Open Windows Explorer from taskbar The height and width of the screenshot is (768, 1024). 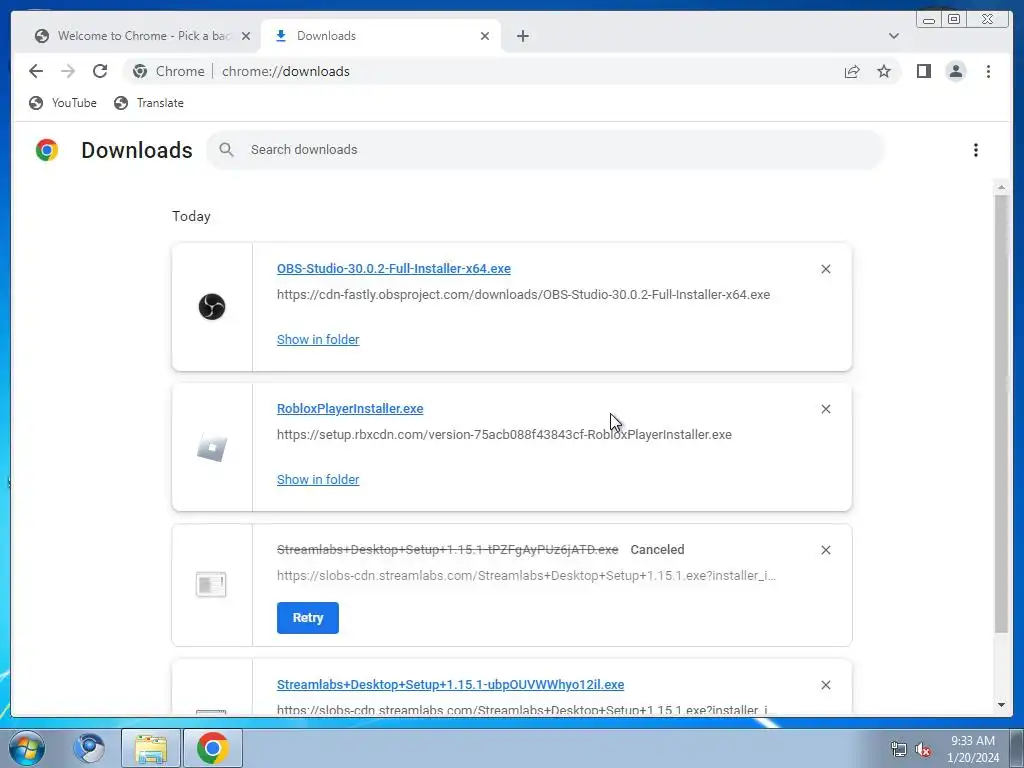pyautogui.click(x=151, y=748)
